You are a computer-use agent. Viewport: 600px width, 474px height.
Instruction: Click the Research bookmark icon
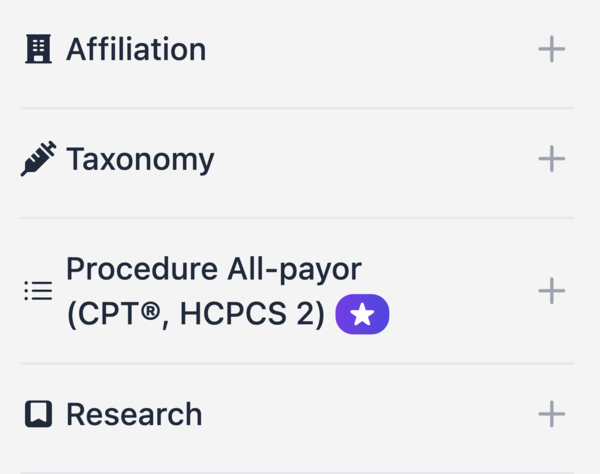coord(38,414)
